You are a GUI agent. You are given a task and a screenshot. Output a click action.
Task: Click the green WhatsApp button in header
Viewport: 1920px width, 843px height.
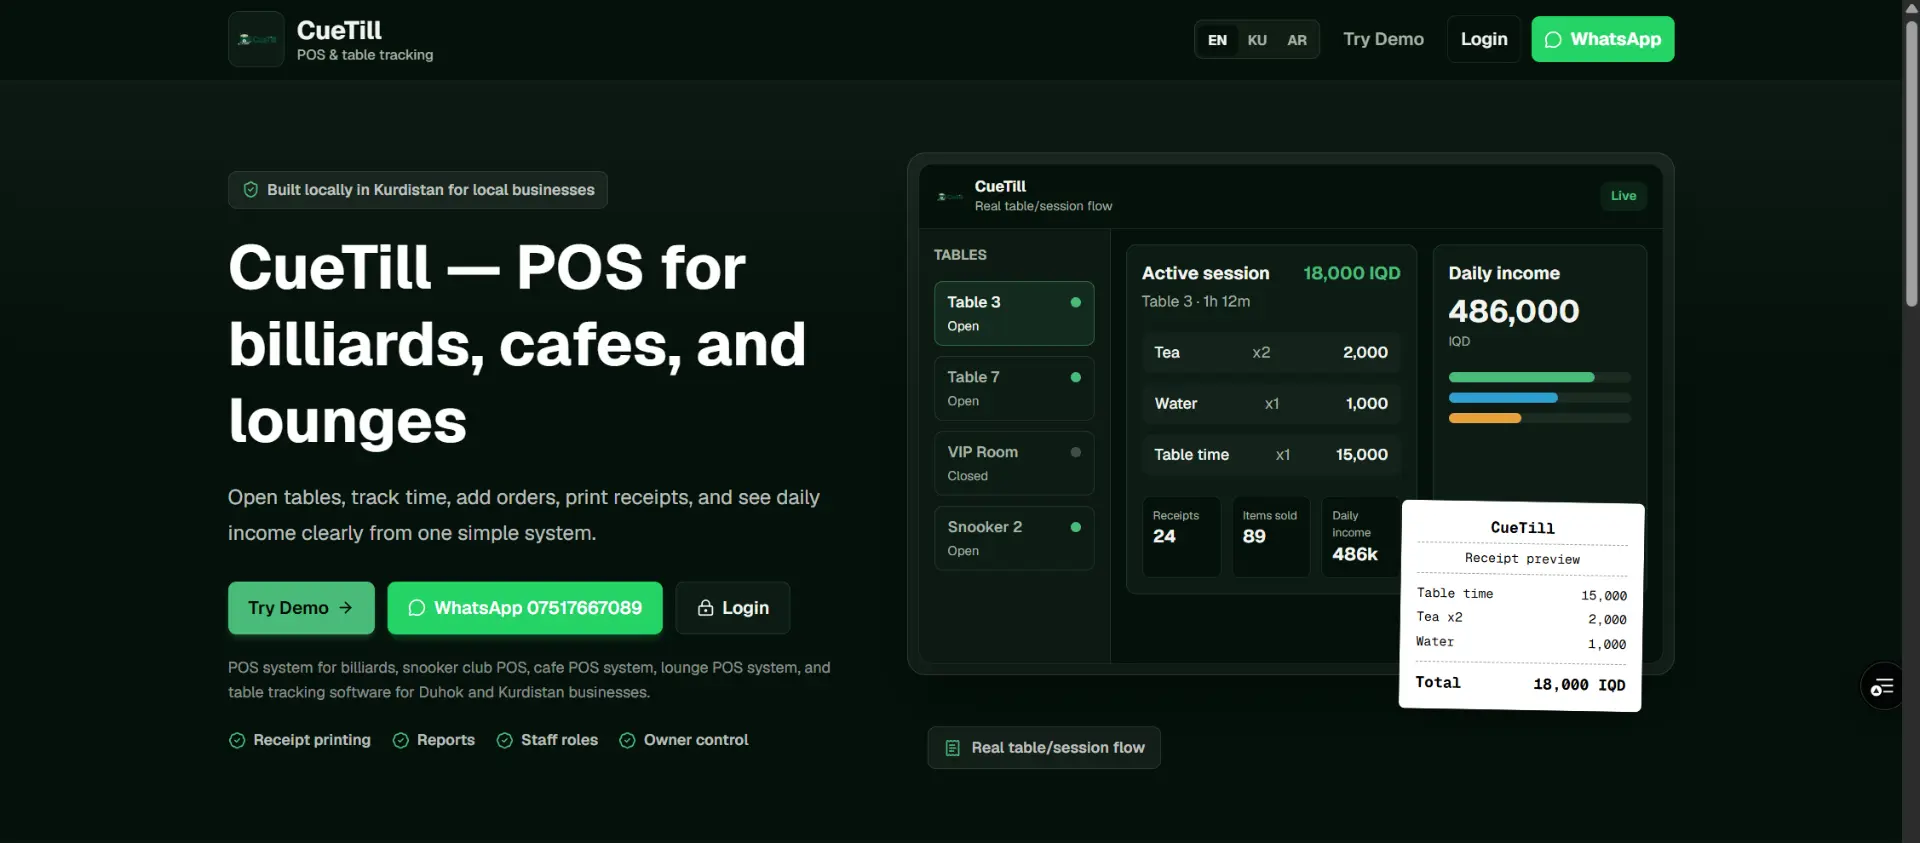click(1603, 39)
